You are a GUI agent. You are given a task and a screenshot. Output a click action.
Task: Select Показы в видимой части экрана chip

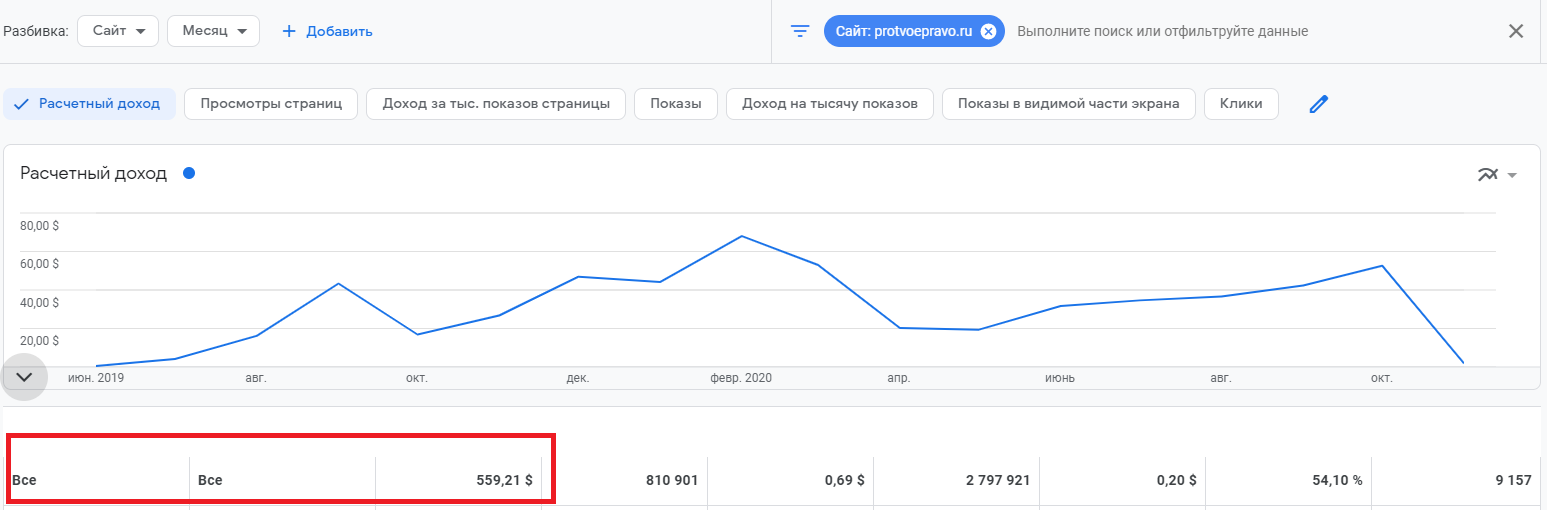pos(1068,104)
